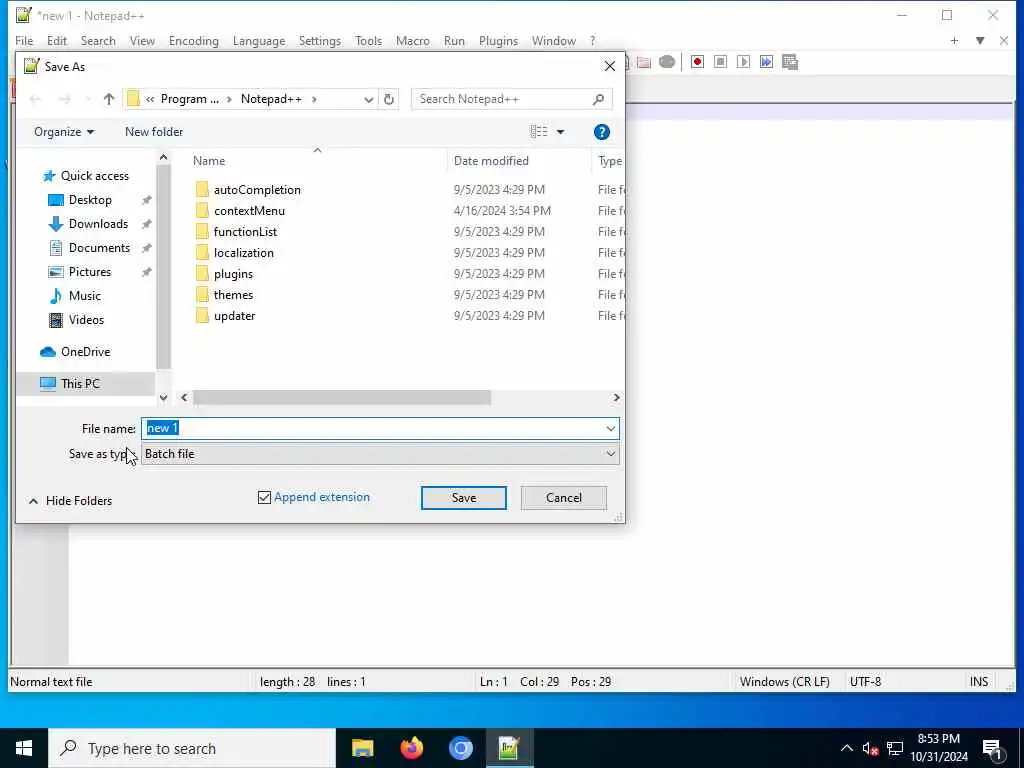The image size is (1024, 768).
Task: Click the horizontal scrollbar thumb in file list
Action: tap(342, 398)
